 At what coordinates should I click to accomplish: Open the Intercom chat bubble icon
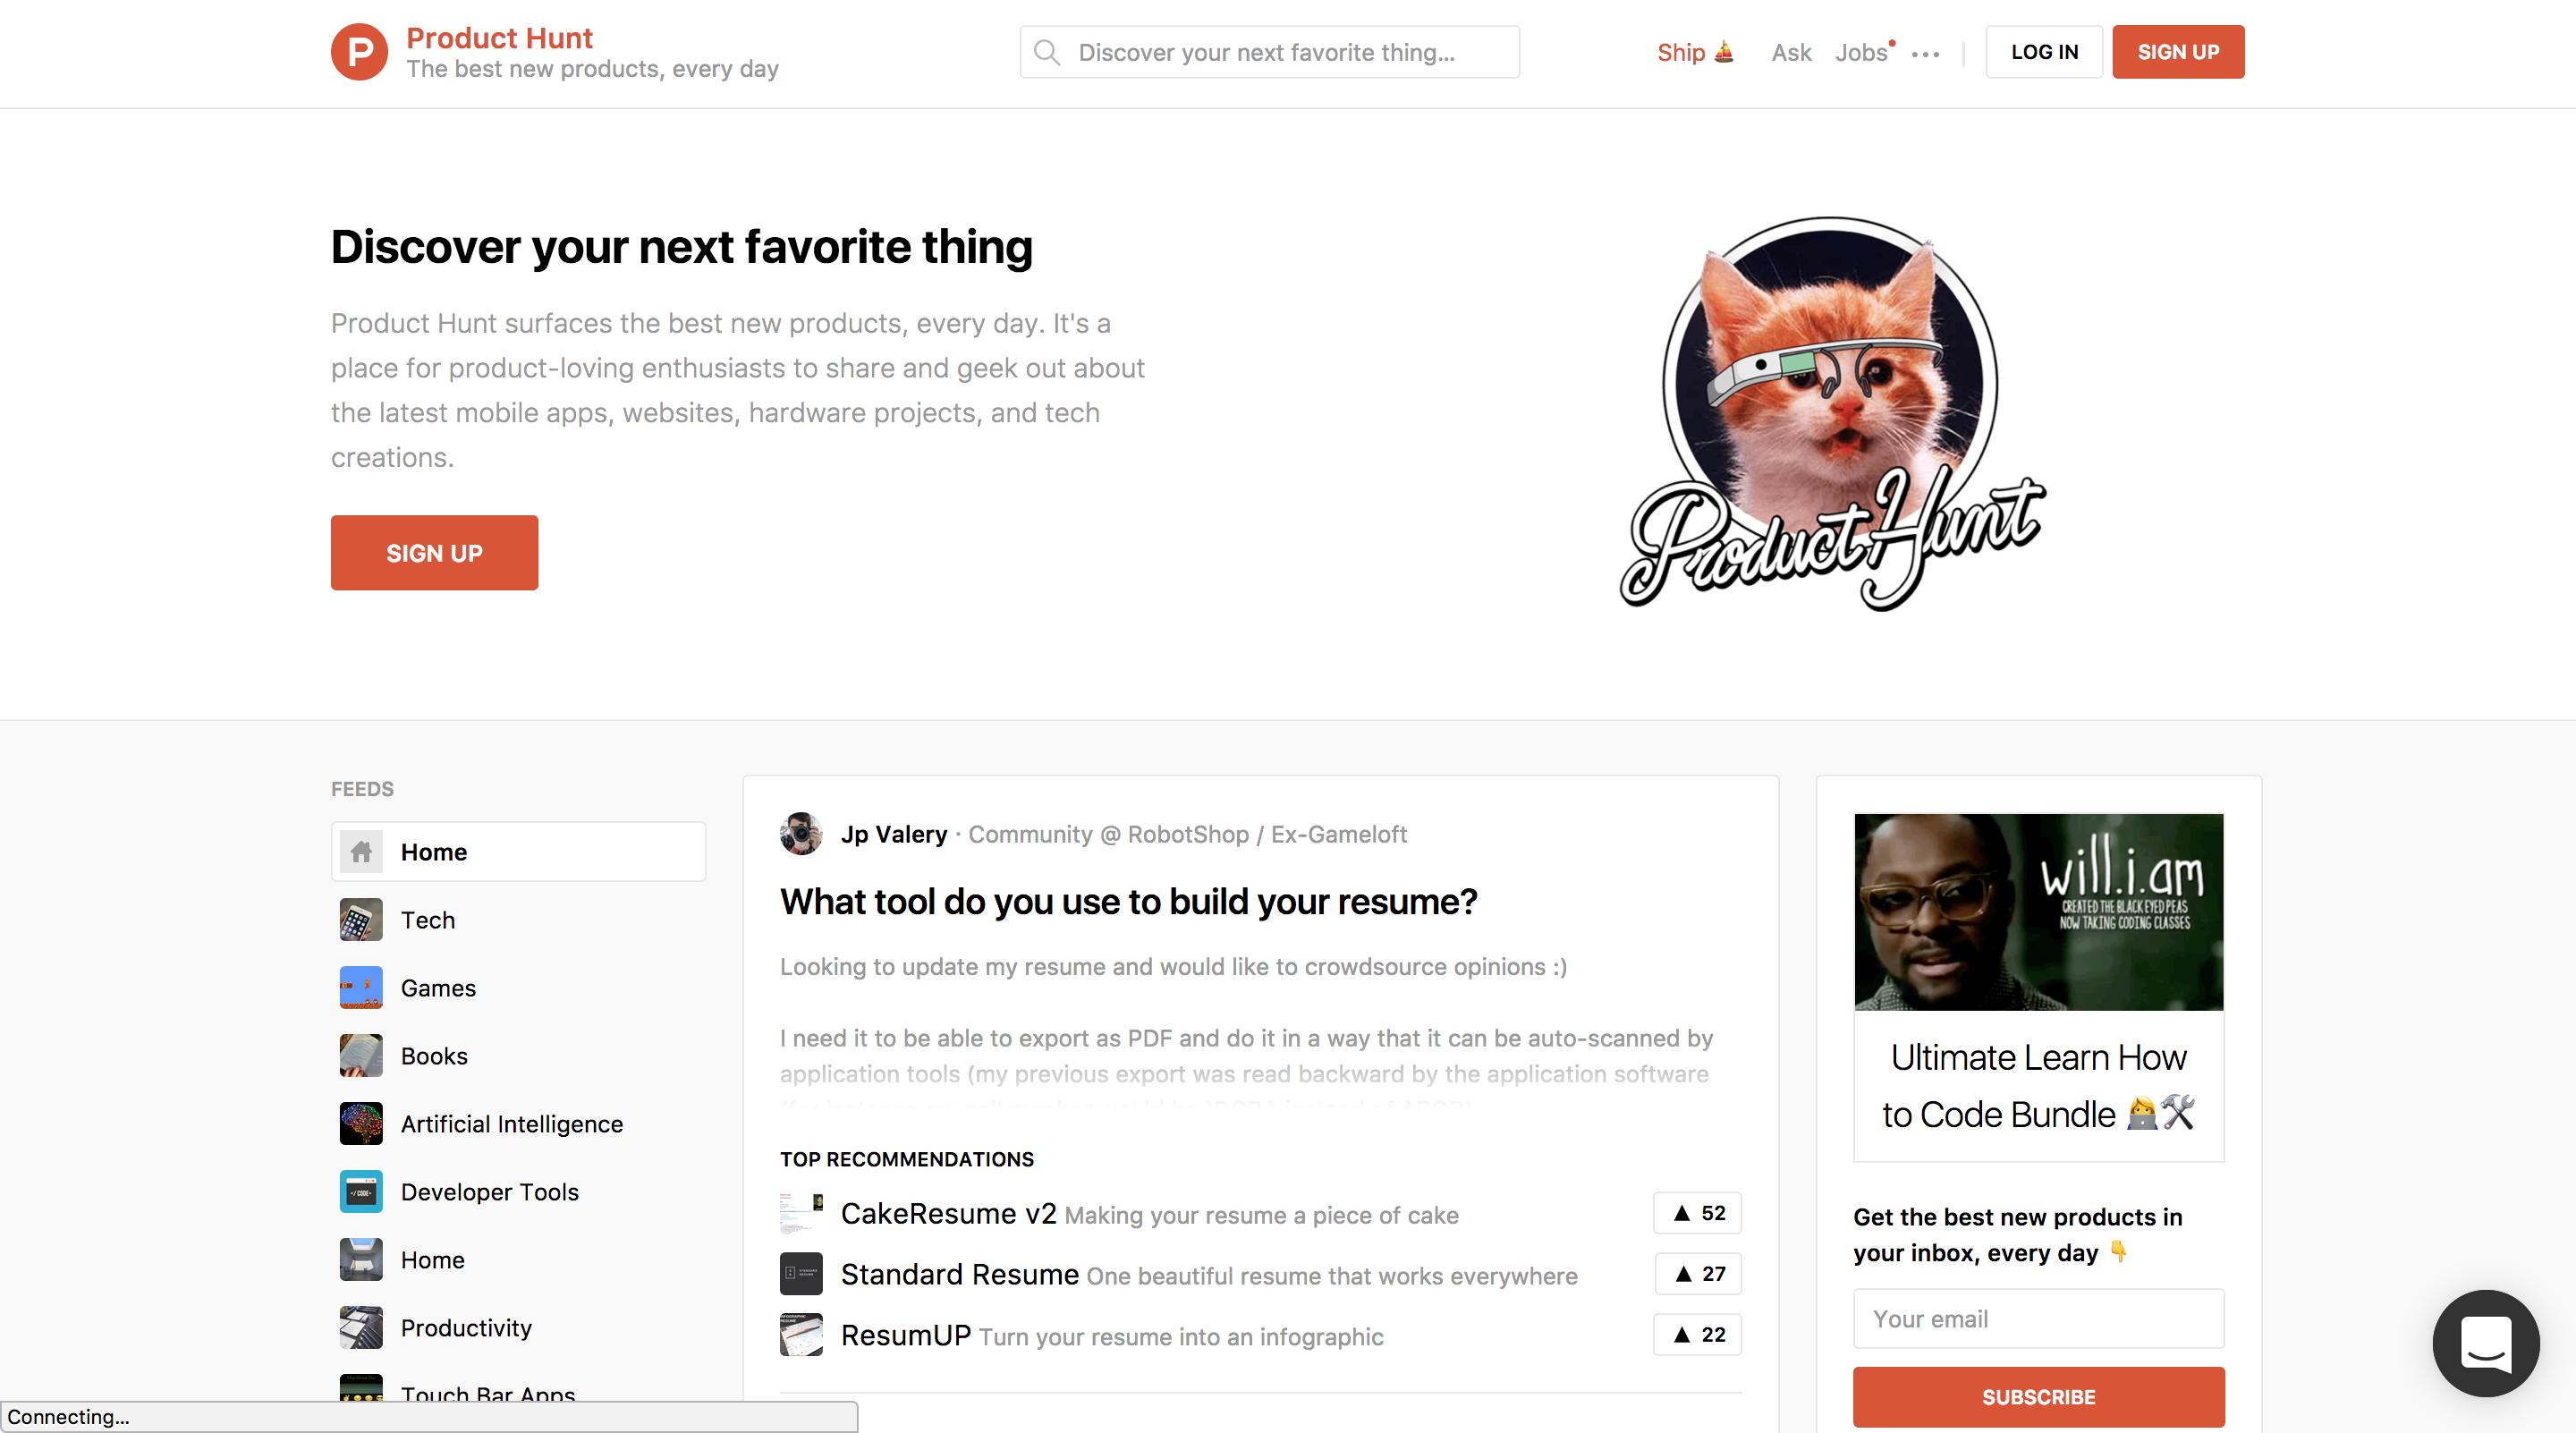[x=2486, y=1343]
